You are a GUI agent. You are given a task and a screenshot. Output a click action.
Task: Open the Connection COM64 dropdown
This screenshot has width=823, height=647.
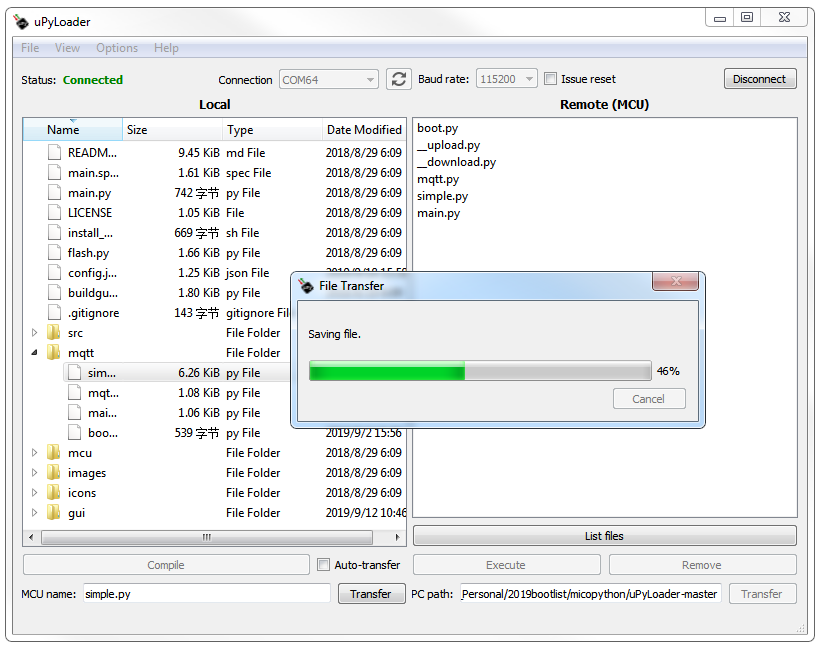click(329, 80)
